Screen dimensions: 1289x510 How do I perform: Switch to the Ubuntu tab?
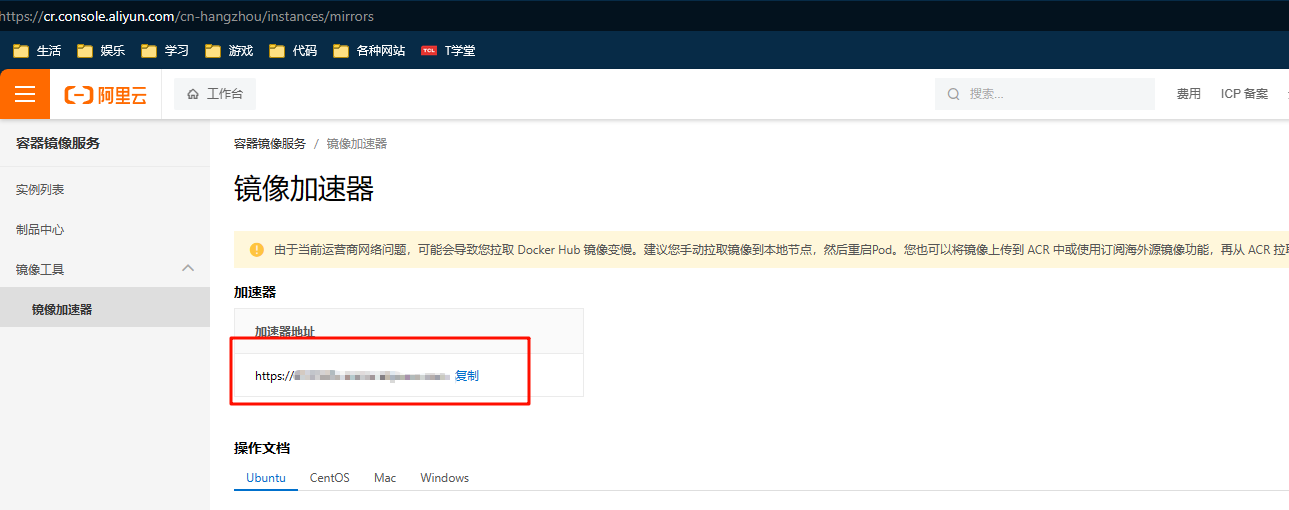(x=266, y=478)
